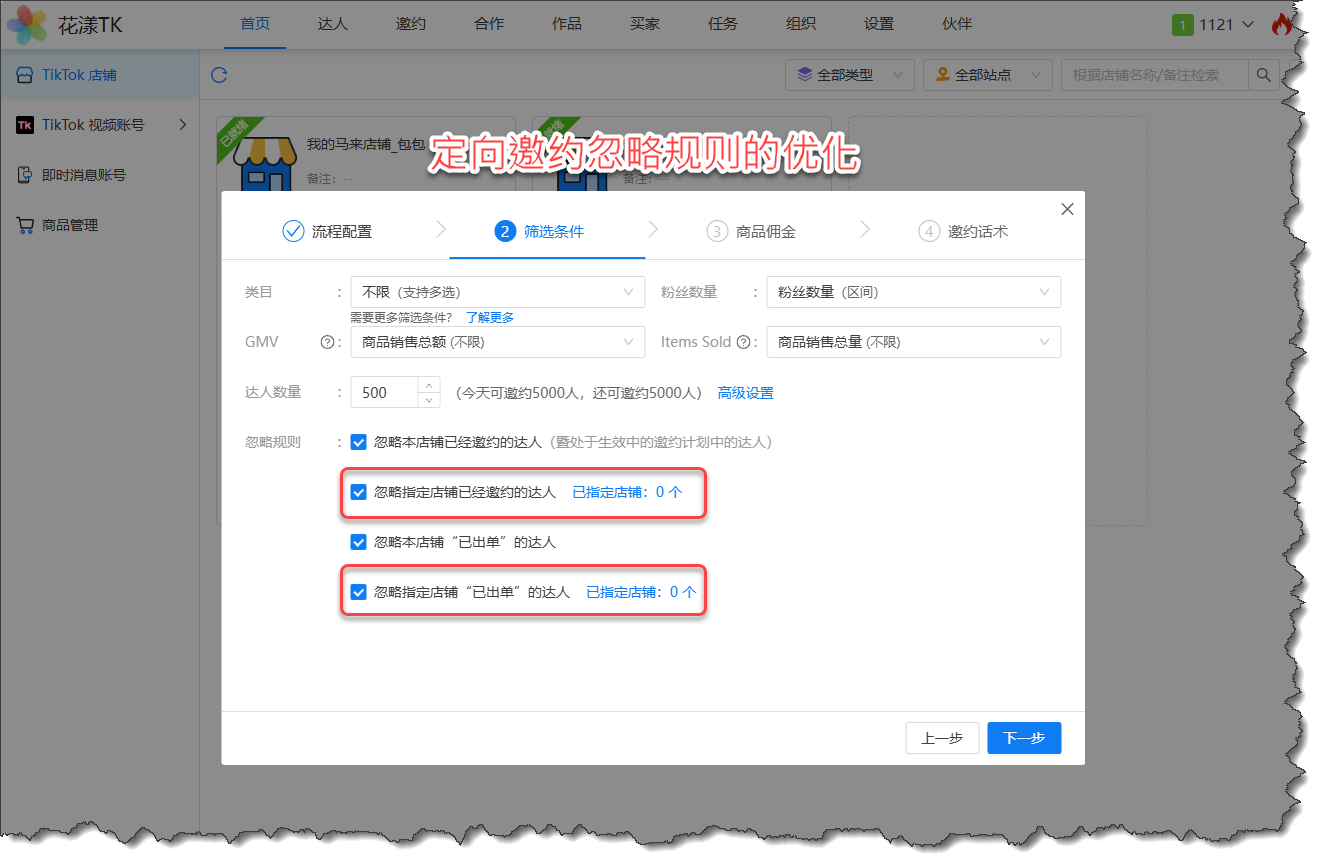Image resolution: width=1329 pixels, height=868 pixels.
Task: Click the 达人数量 number input field
Action: 384,393
